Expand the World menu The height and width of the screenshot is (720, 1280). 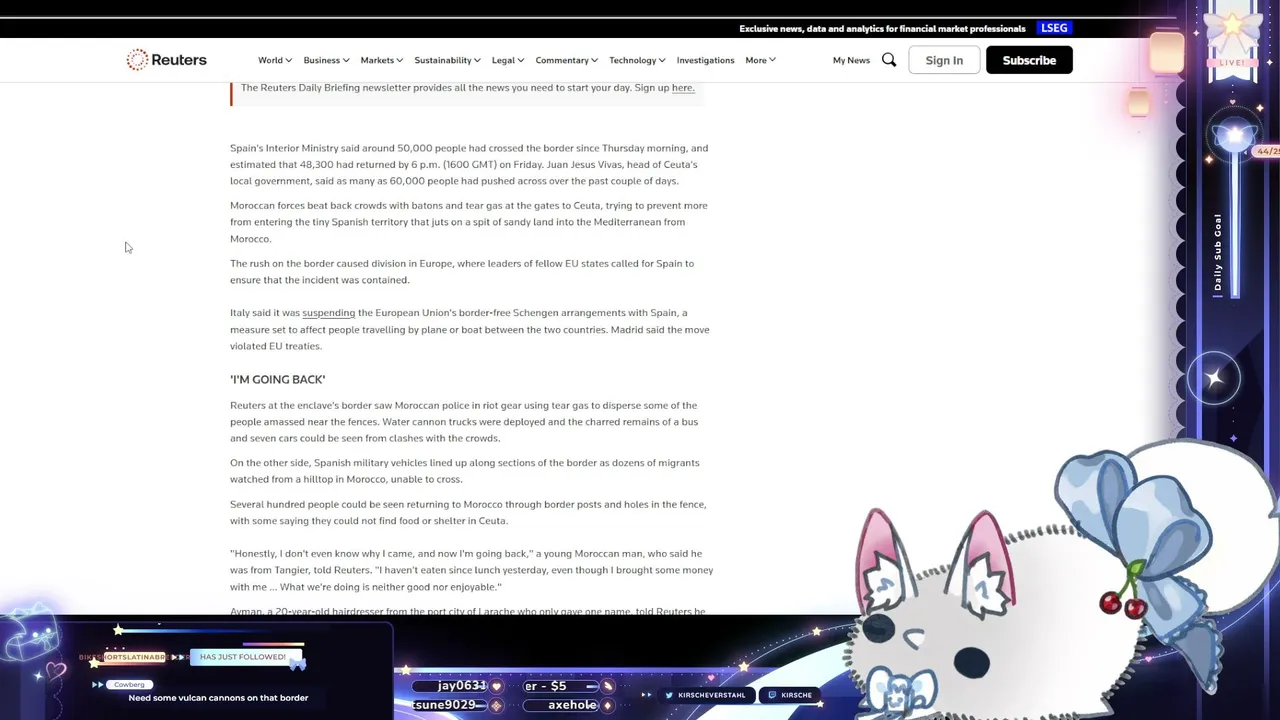pyautogui.click(x=275, y=60)
